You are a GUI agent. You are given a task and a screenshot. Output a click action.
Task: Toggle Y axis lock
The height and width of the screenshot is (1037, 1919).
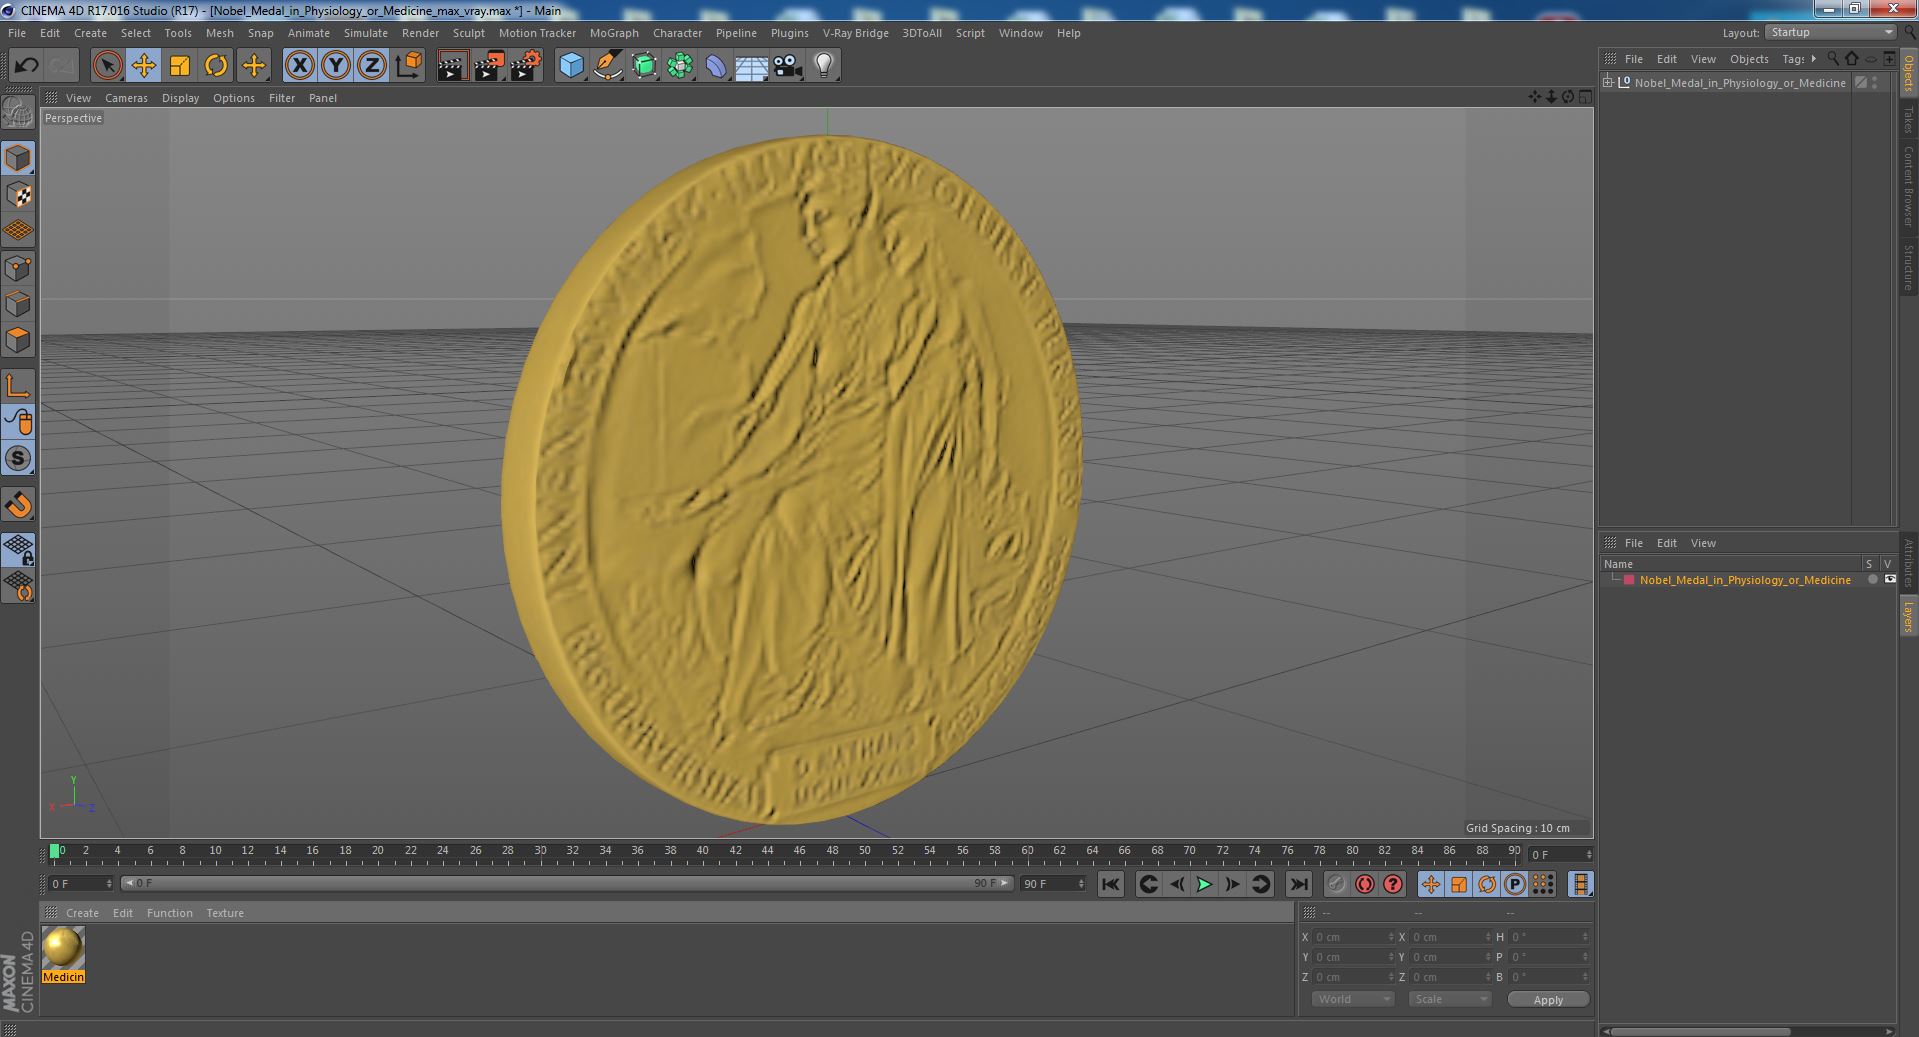point(336,66)
